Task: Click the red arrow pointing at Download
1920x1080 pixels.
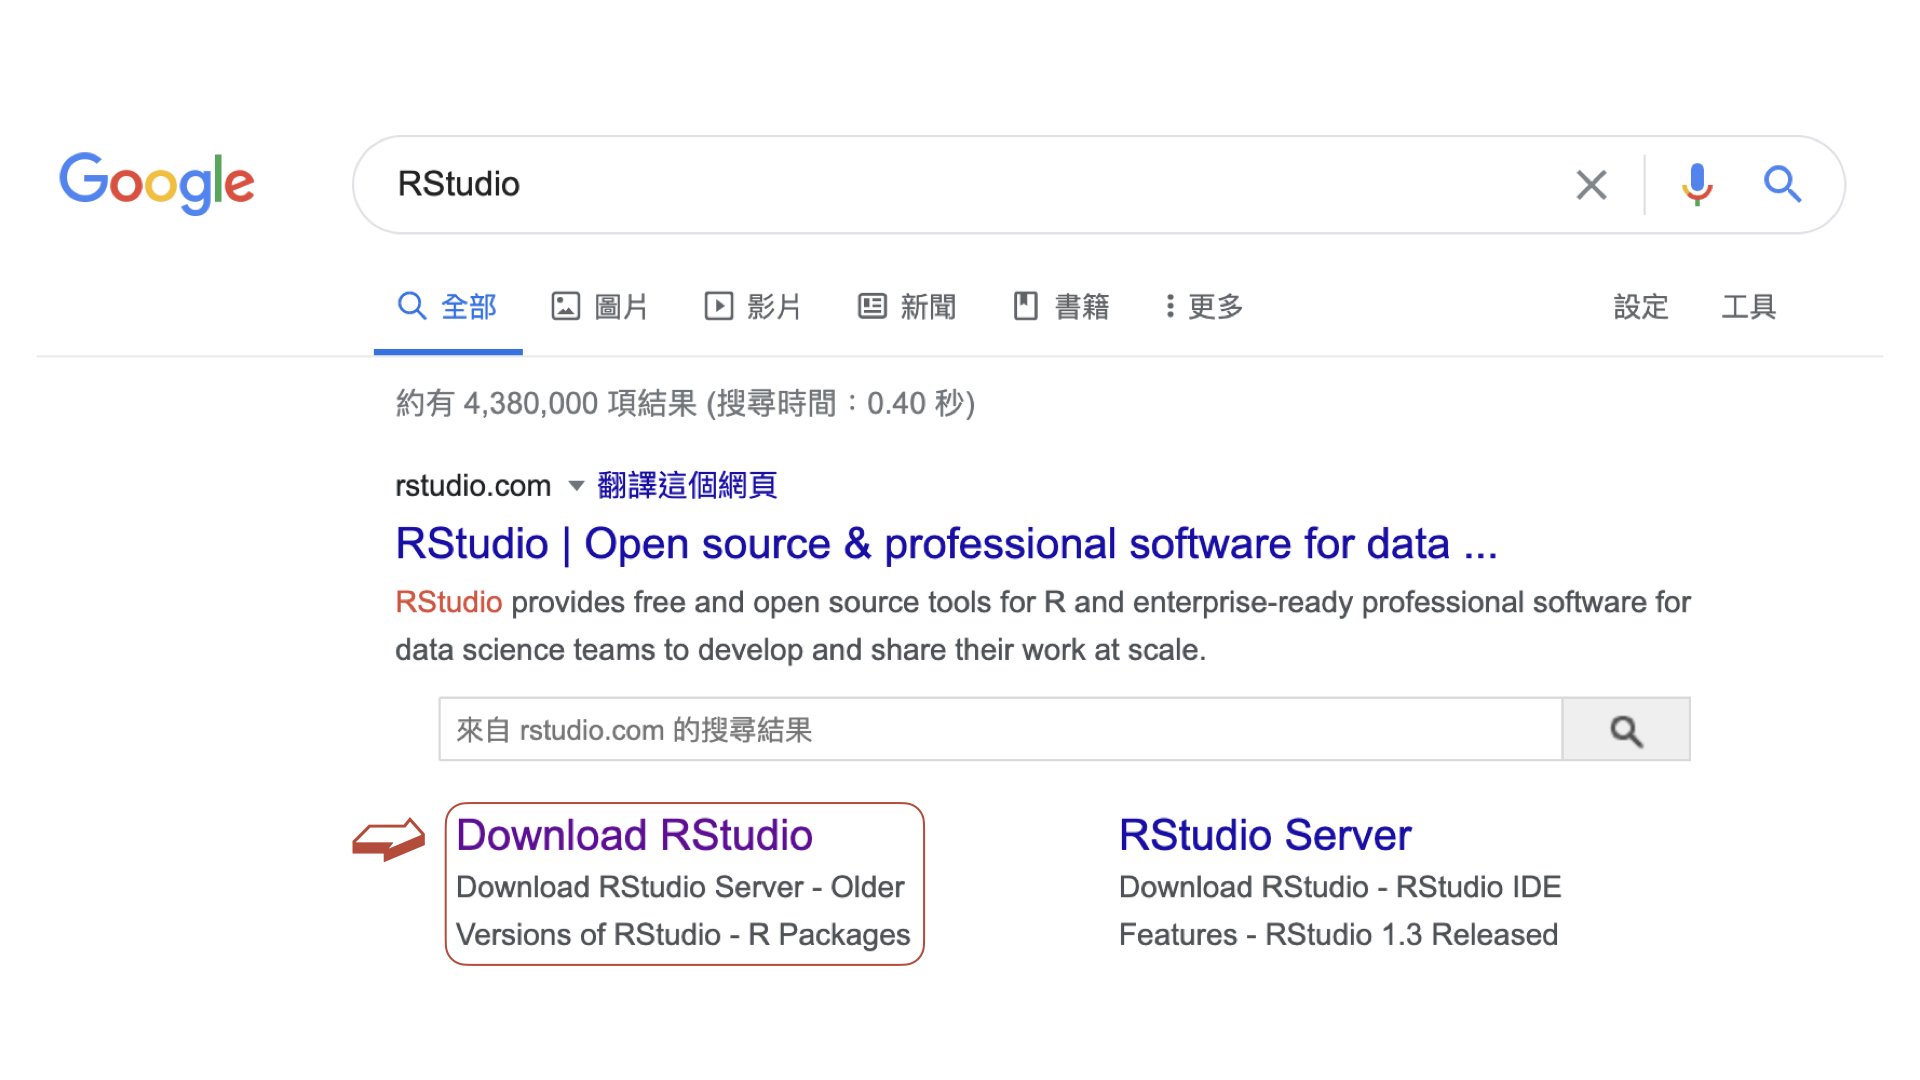Action: [x=389, y=839]
